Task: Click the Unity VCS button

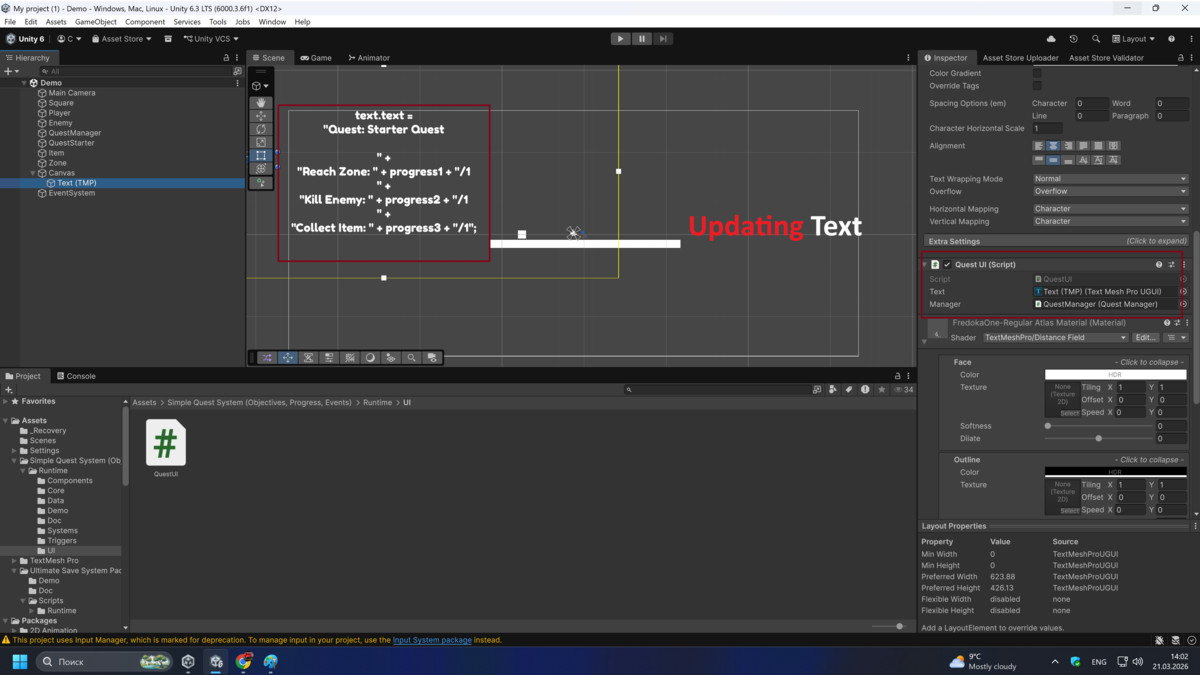Action: (x=211, y=39)
